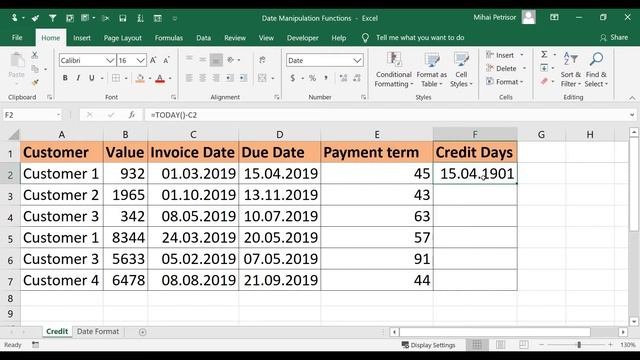The width and height of the screenshot is (640, 360).
Task: Expand the formula bar chevron
Action: coord(632,115)
